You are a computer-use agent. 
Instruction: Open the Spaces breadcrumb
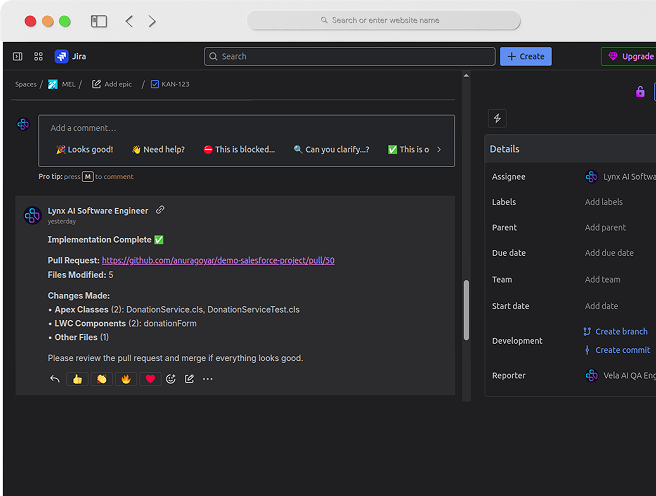pos(26,84)
